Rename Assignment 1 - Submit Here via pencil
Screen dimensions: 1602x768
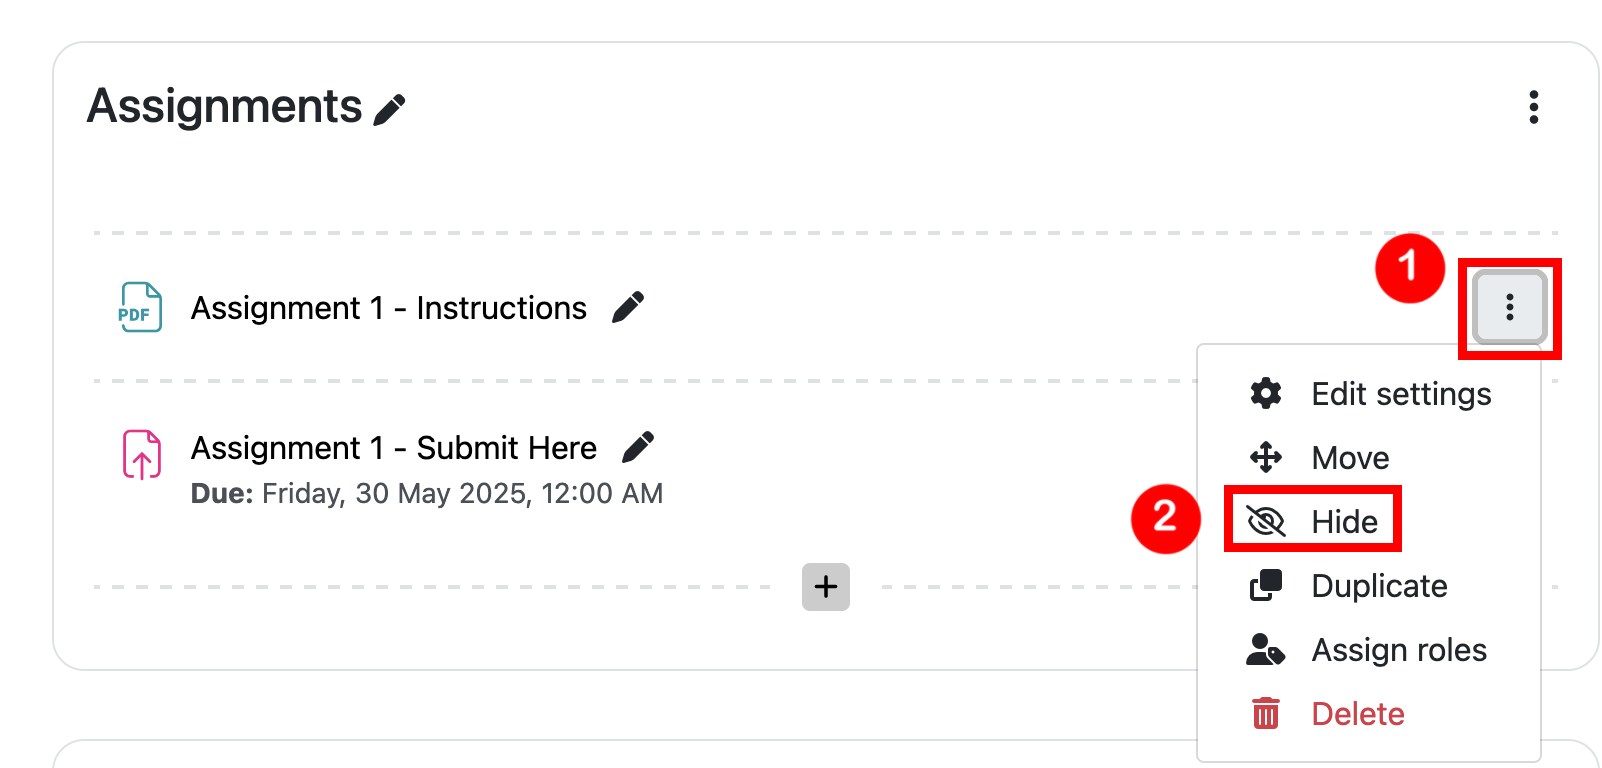[638, 447]
